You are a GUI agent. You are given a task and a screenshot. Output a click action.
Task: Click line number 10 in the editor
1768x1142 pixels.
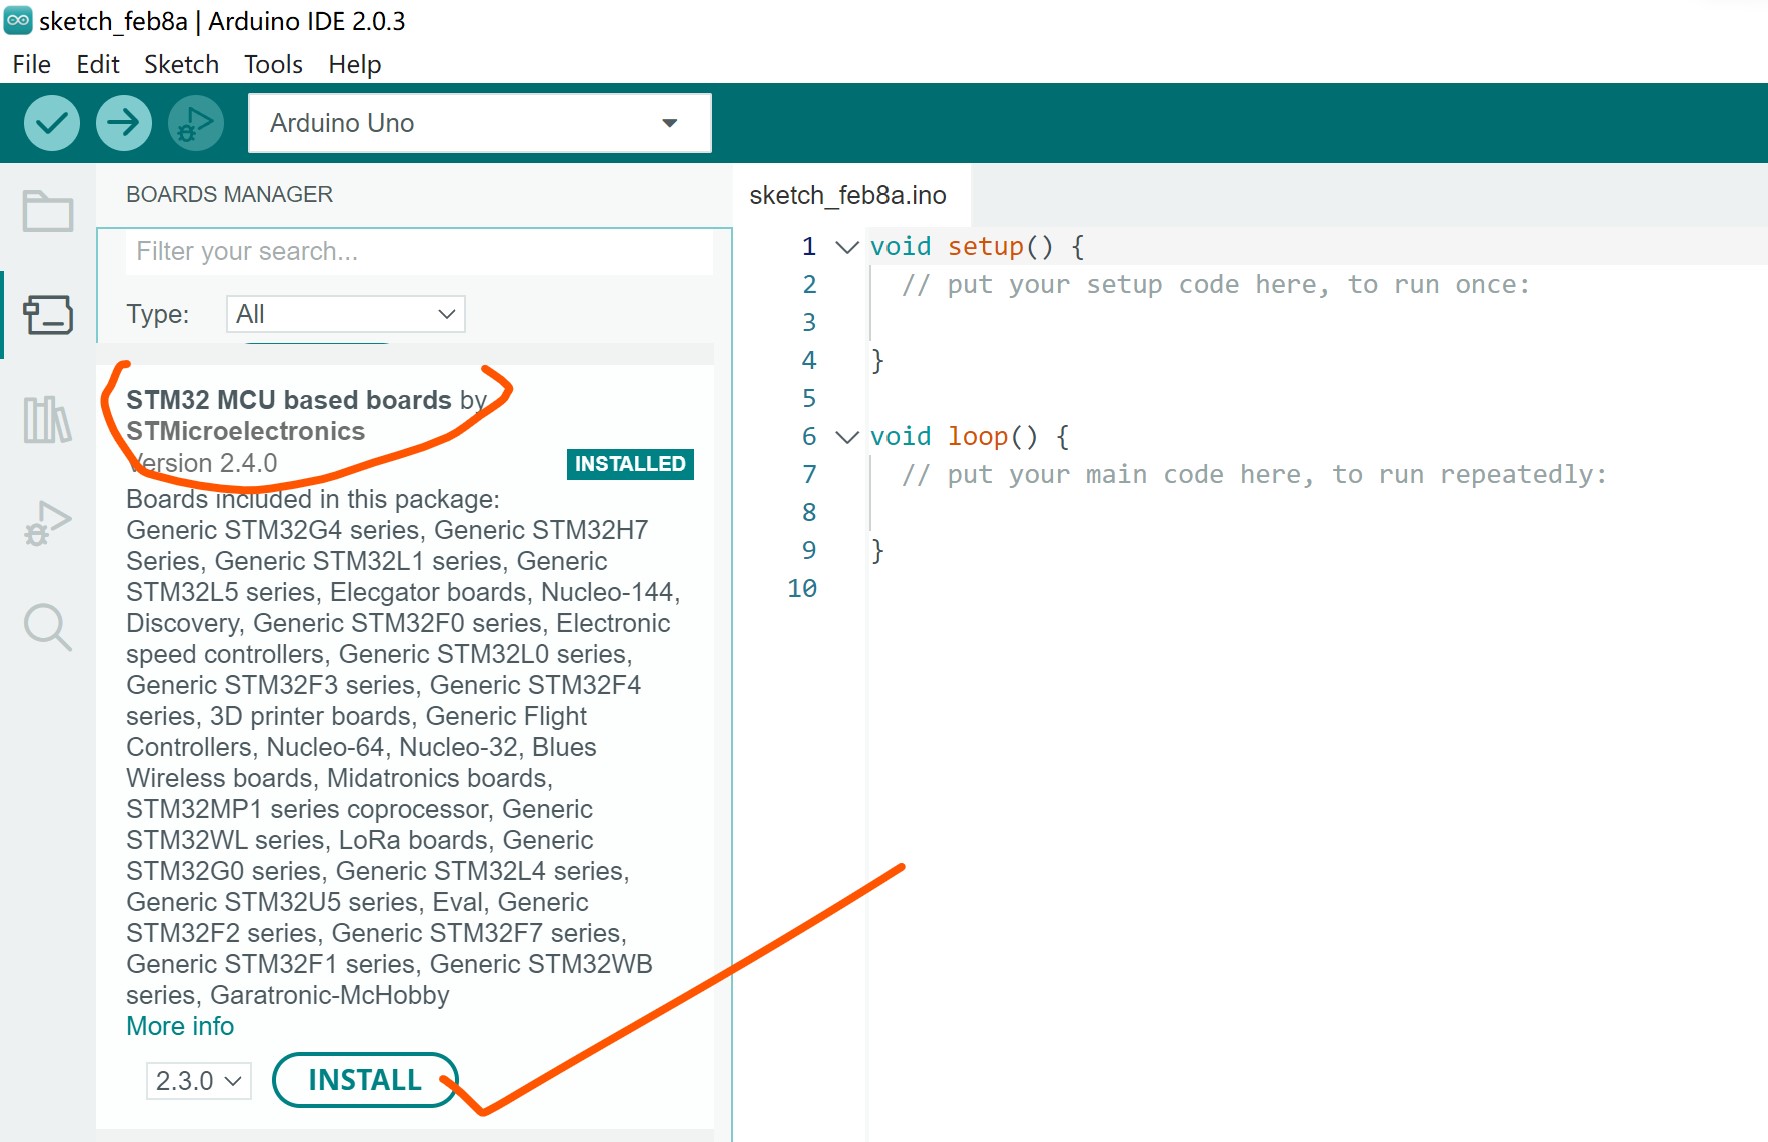[802, 588]
